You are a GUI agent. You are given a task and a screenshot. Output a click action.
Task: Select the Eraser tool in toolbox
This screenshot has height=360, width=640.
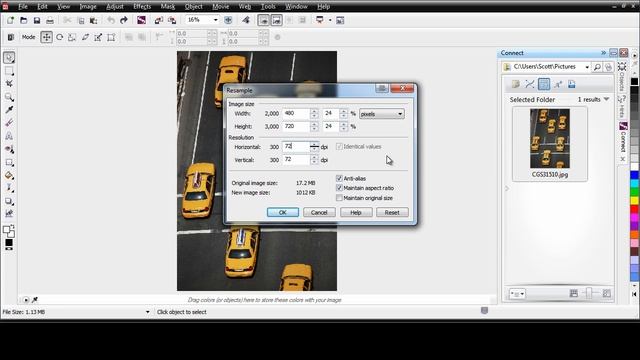coord(9,122)
